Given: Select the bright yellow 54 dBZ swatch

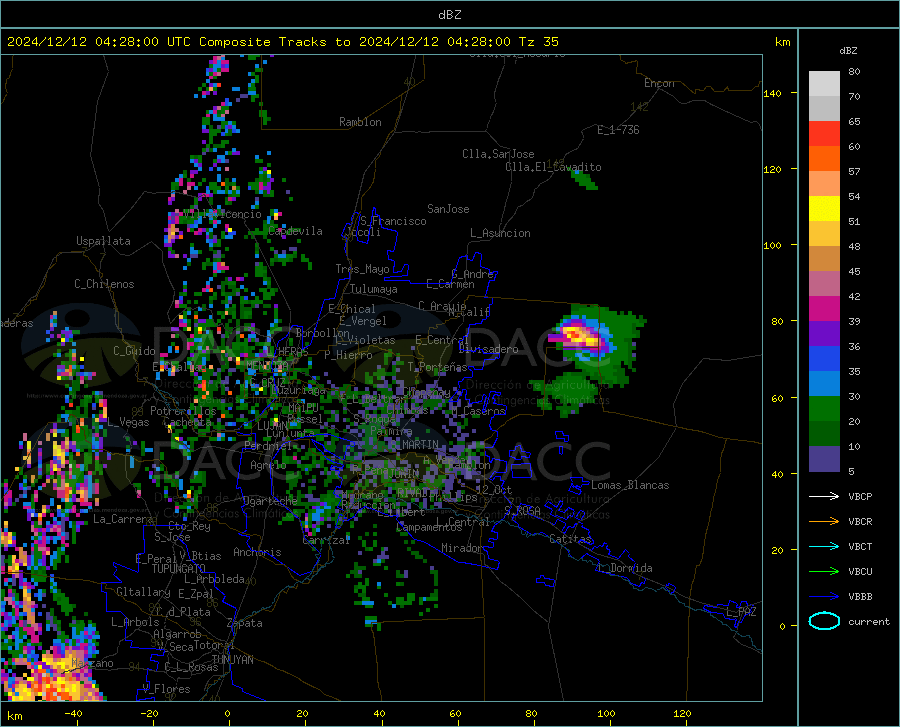Looking at the screenshot, I should click(824, 208).
